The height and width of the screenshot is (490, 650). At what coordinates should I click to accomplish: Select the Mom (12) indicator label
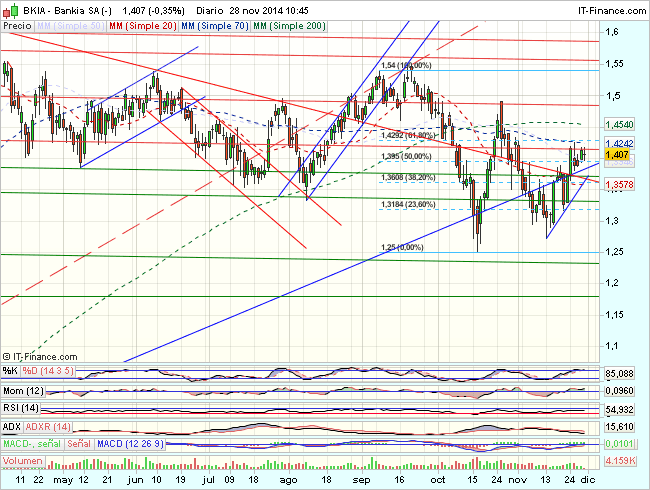point(23,391)
